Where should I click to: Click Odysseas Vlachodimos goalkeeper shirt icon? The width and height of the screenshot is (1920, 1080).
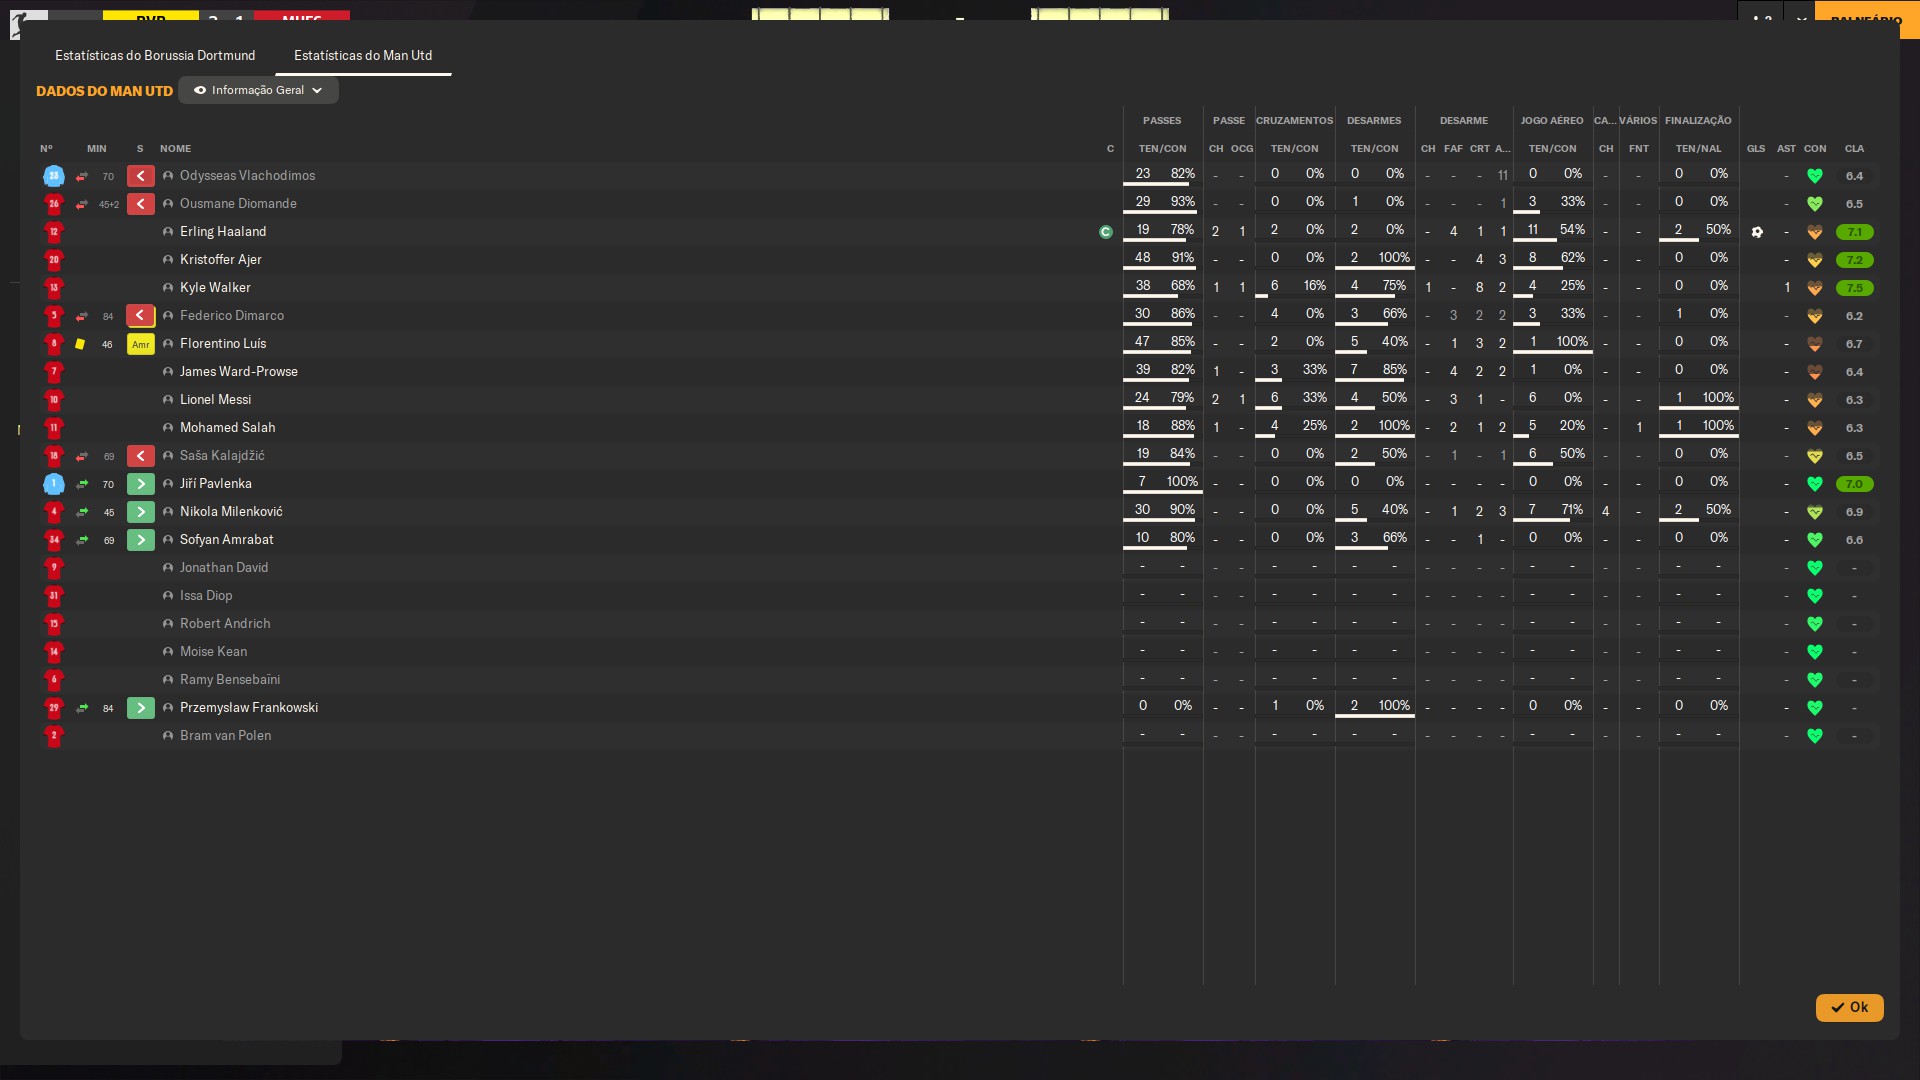(x=54, y=176)
